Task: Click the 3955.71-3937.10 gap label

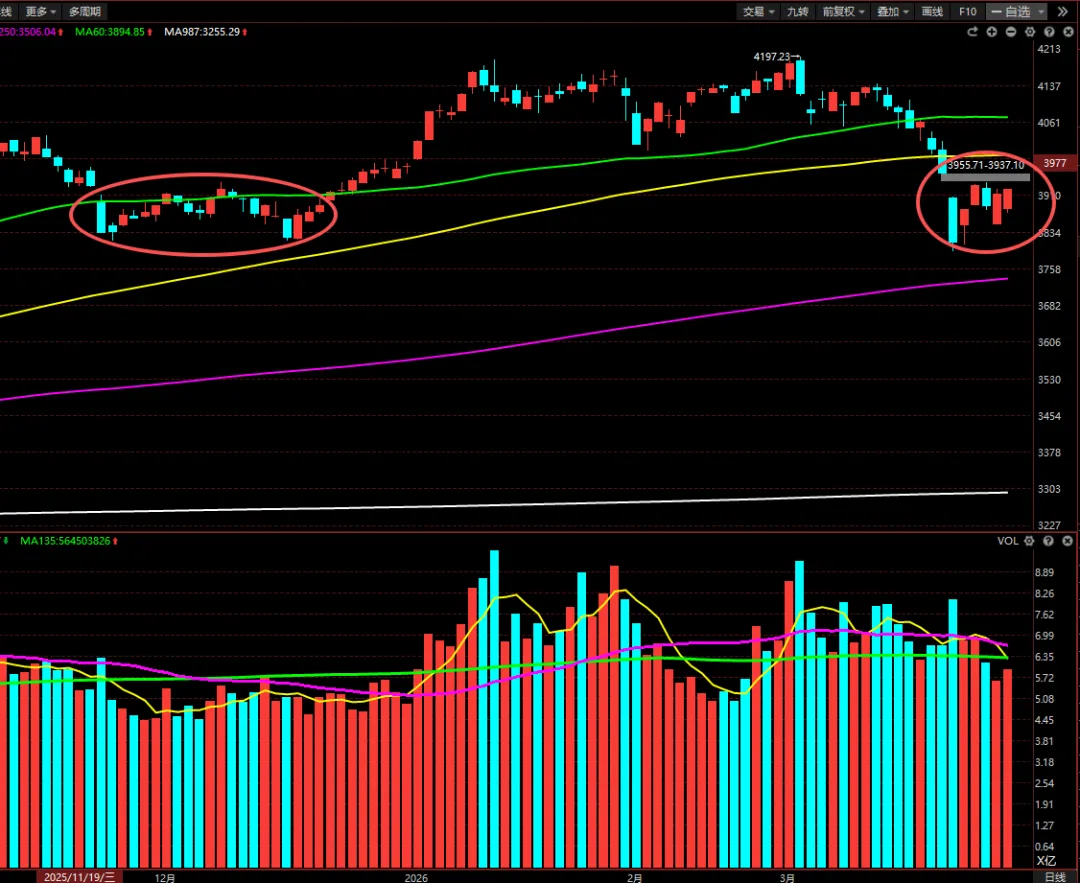Action: [x=986, y=165]
